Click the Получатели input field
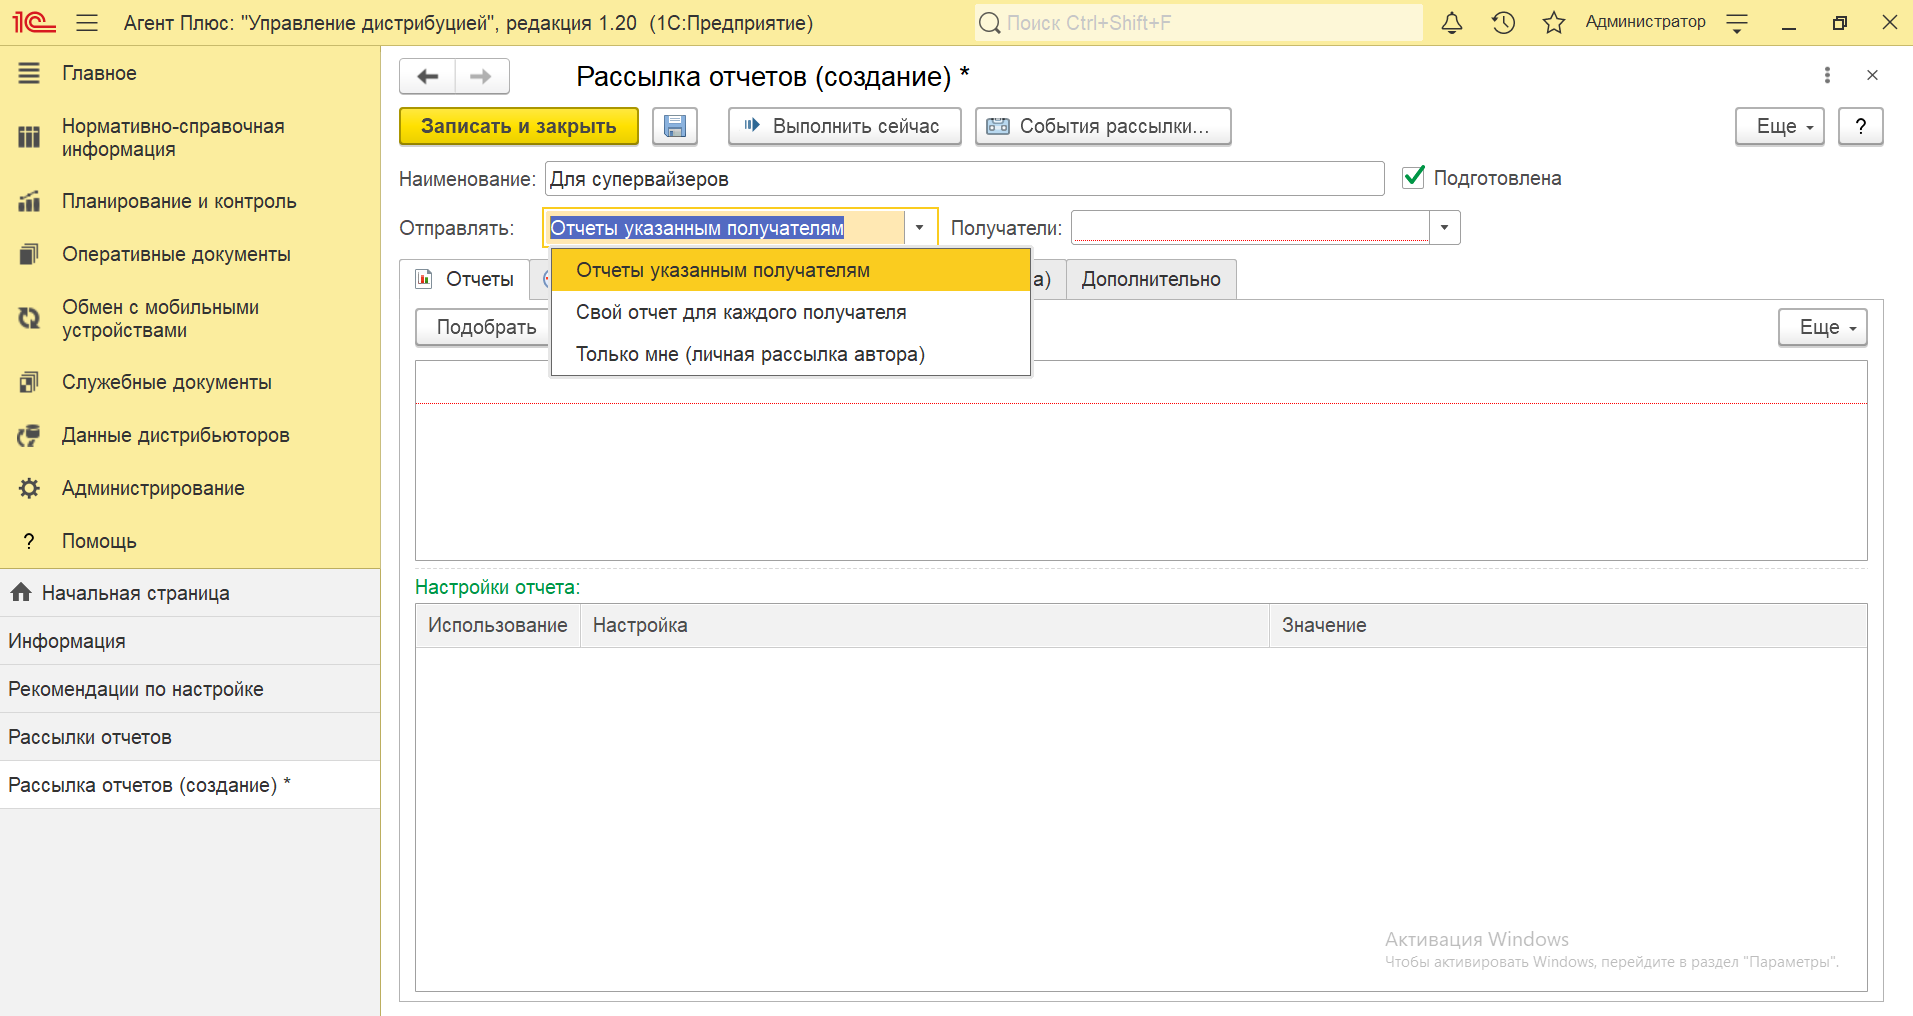 [x=1250, y=228]
